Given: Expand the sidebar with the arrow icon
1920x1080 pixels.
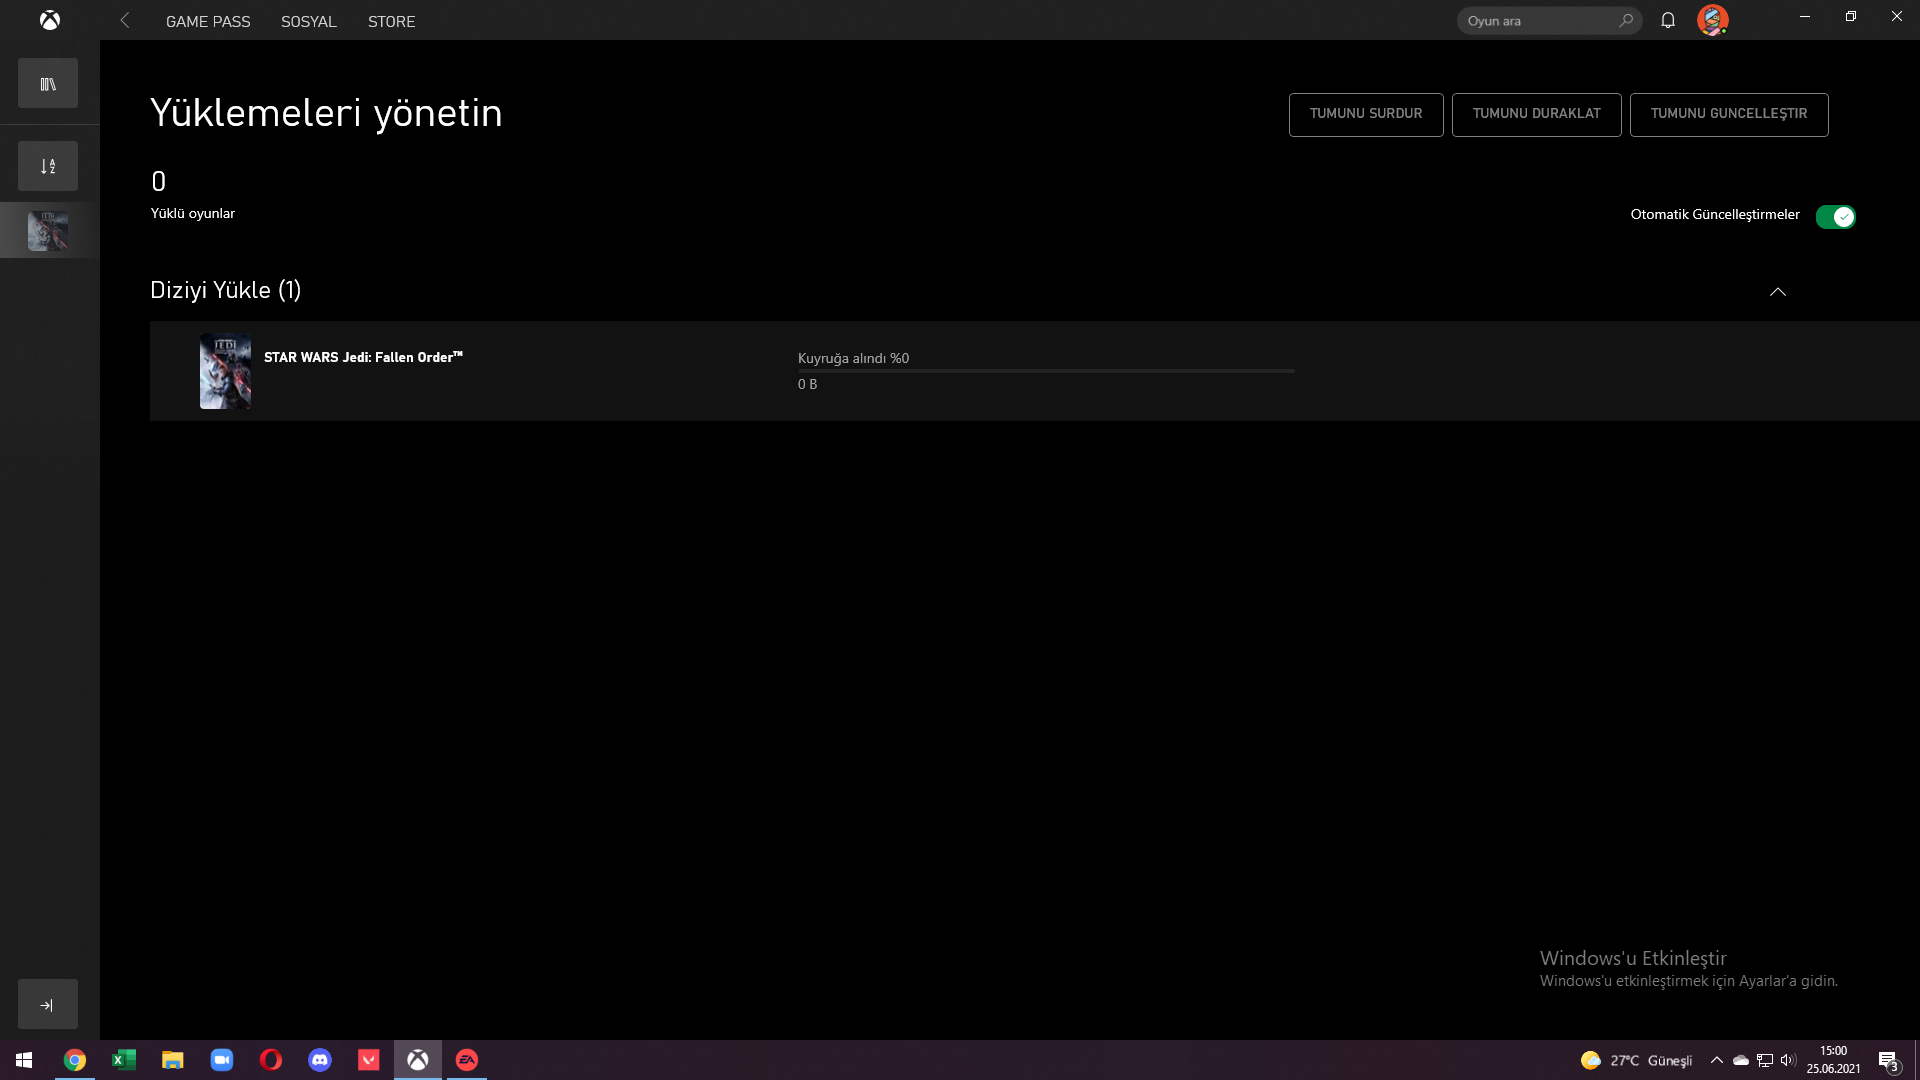Looking at the screenshot, I should point(48,1004).
